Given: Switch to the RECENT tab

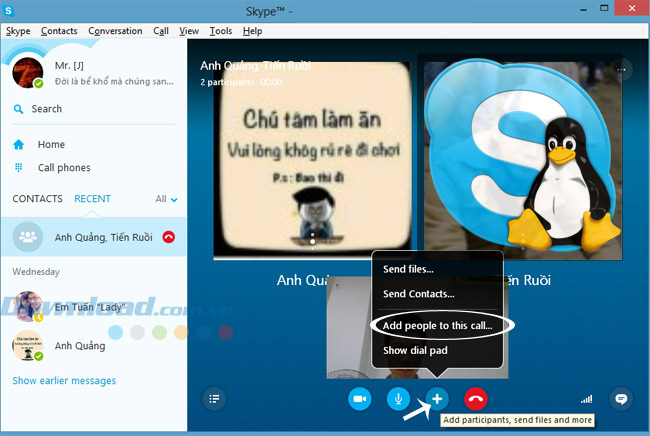Looking at the screenshot, I should [92, 199].
